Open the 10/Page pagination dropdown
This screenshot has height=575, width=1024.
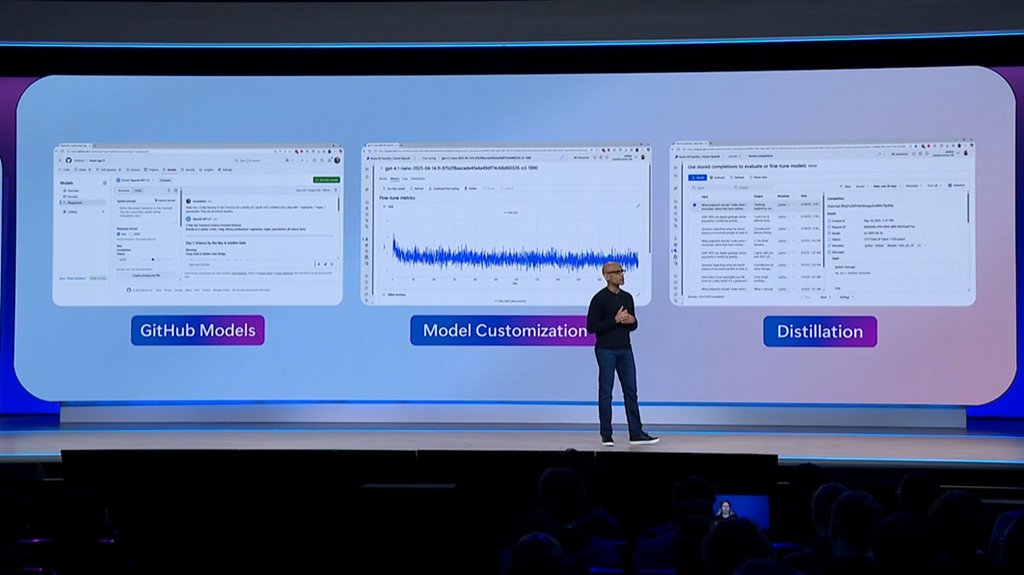(846, 297)
